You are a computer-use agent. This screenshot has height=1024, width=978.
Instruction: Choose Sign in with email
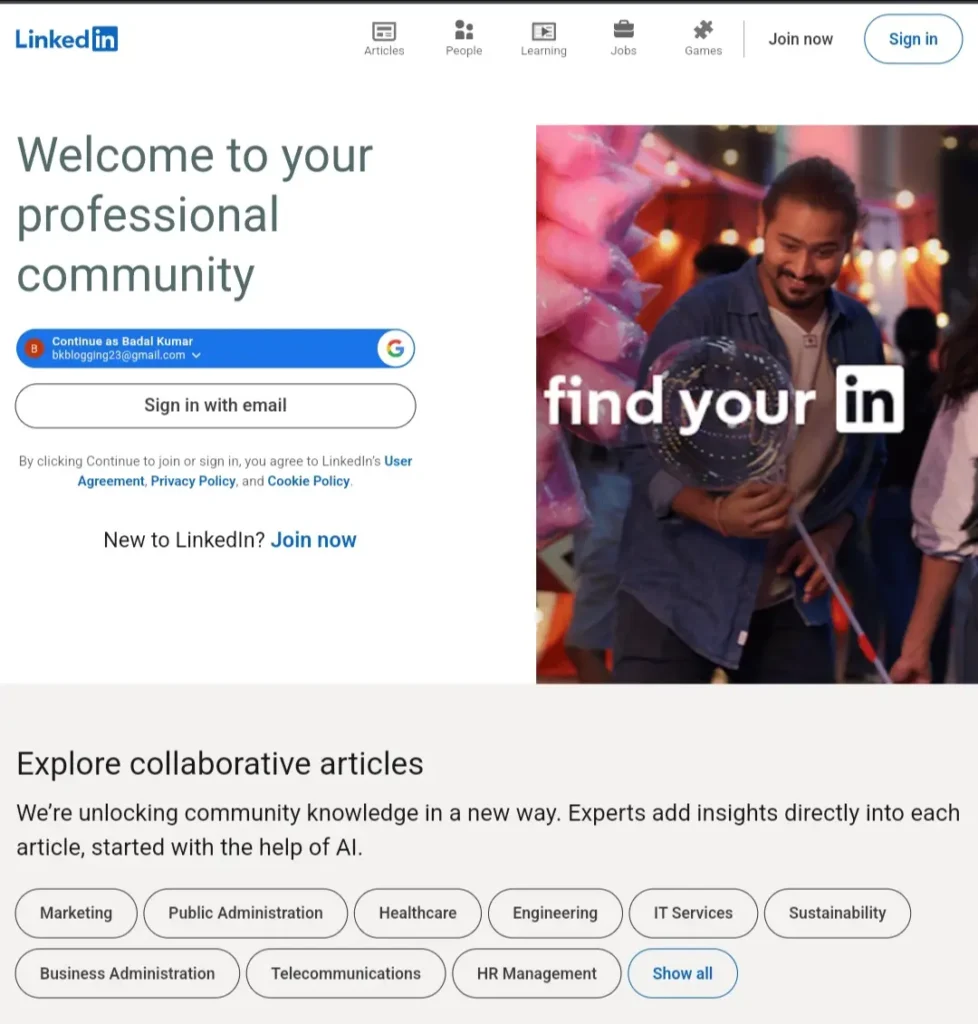click(x=215, y=406)
